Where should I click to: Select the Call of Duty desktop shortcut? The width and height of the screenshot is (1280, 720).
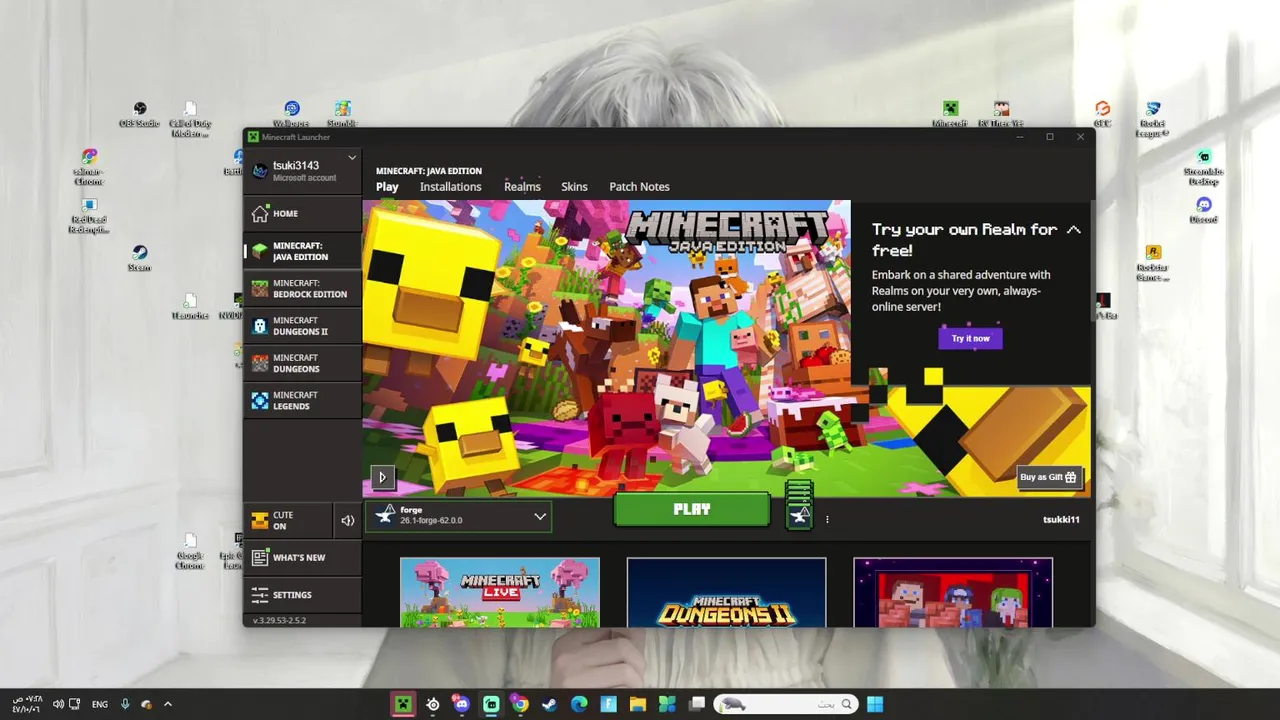[x=190, y=119]
